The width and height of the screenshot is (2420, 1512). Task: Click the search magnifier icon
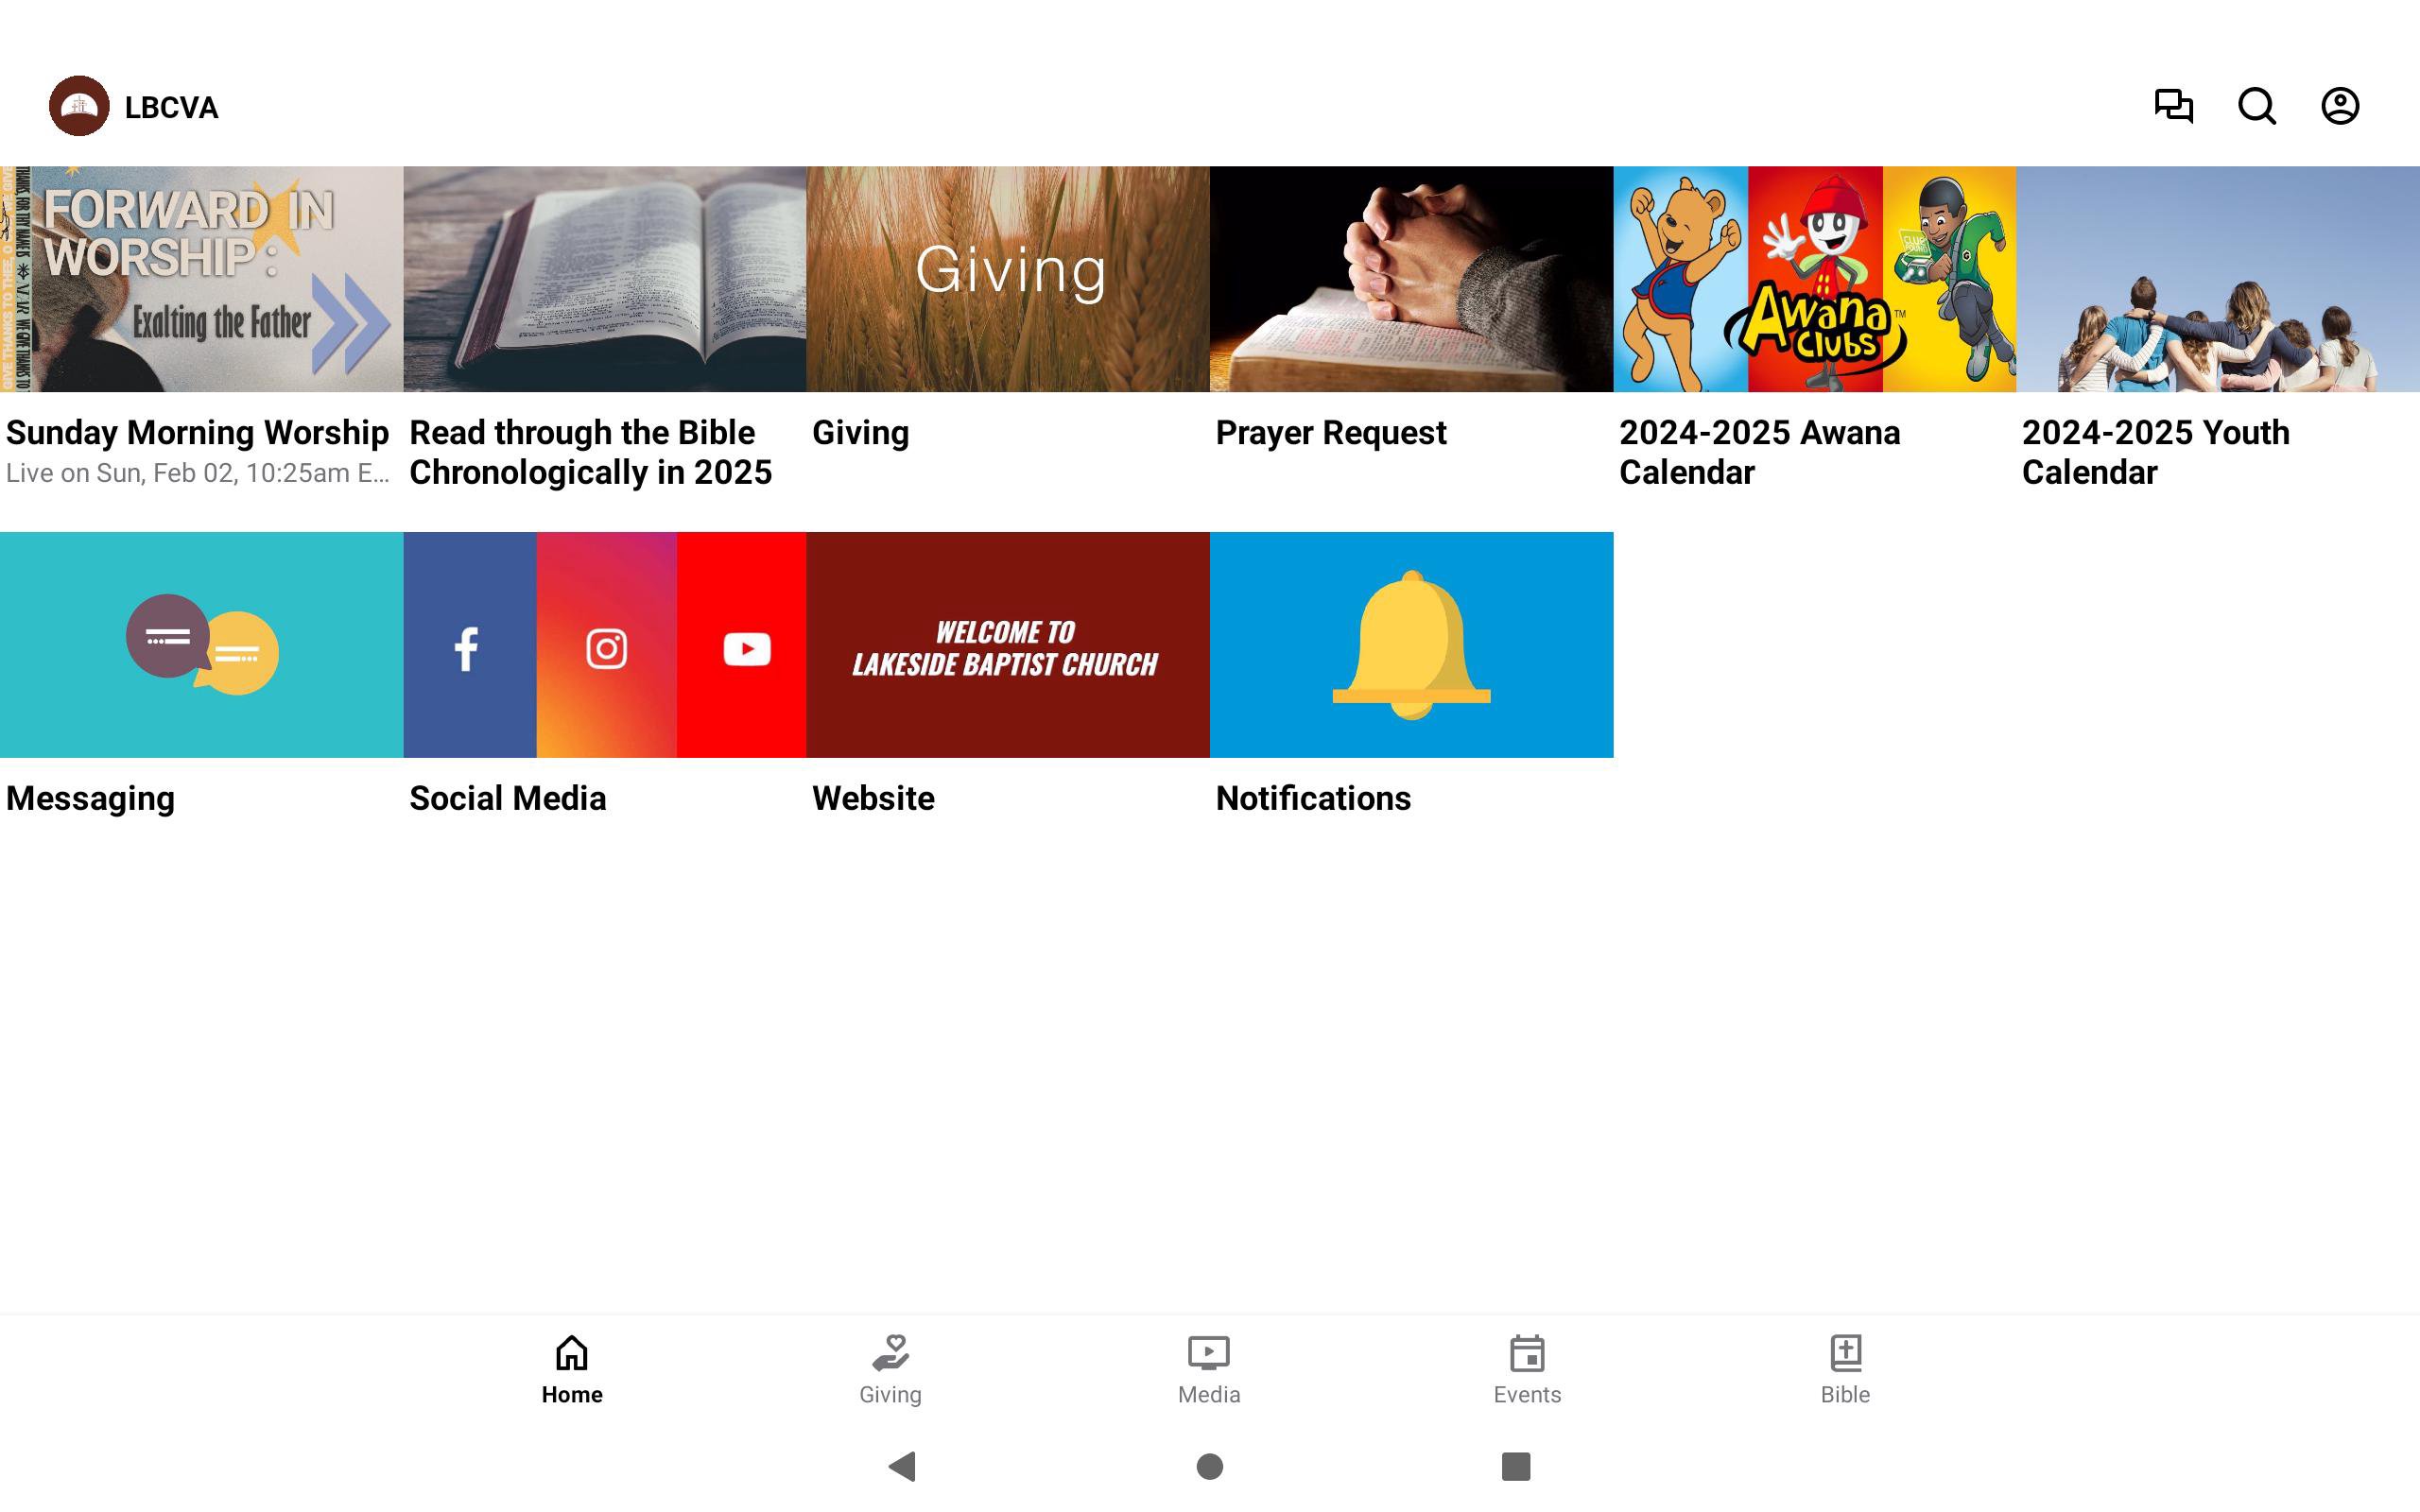pos(2256,106)
